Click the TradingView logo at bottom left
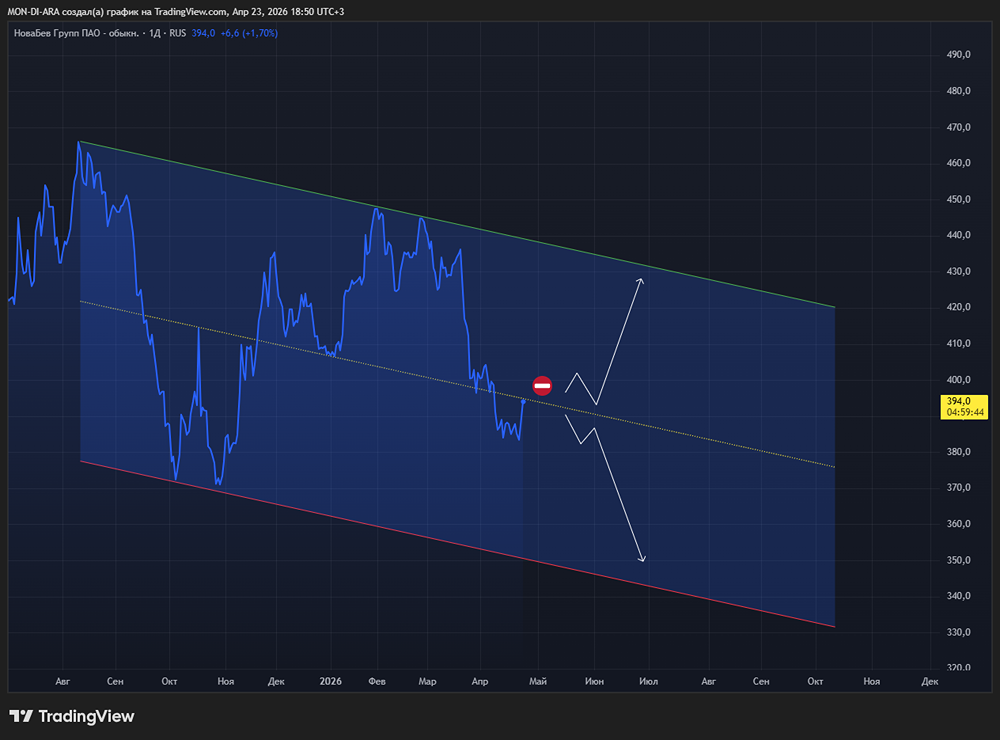This screenshot has height=740, width=1000. click(x=71, y=716)
